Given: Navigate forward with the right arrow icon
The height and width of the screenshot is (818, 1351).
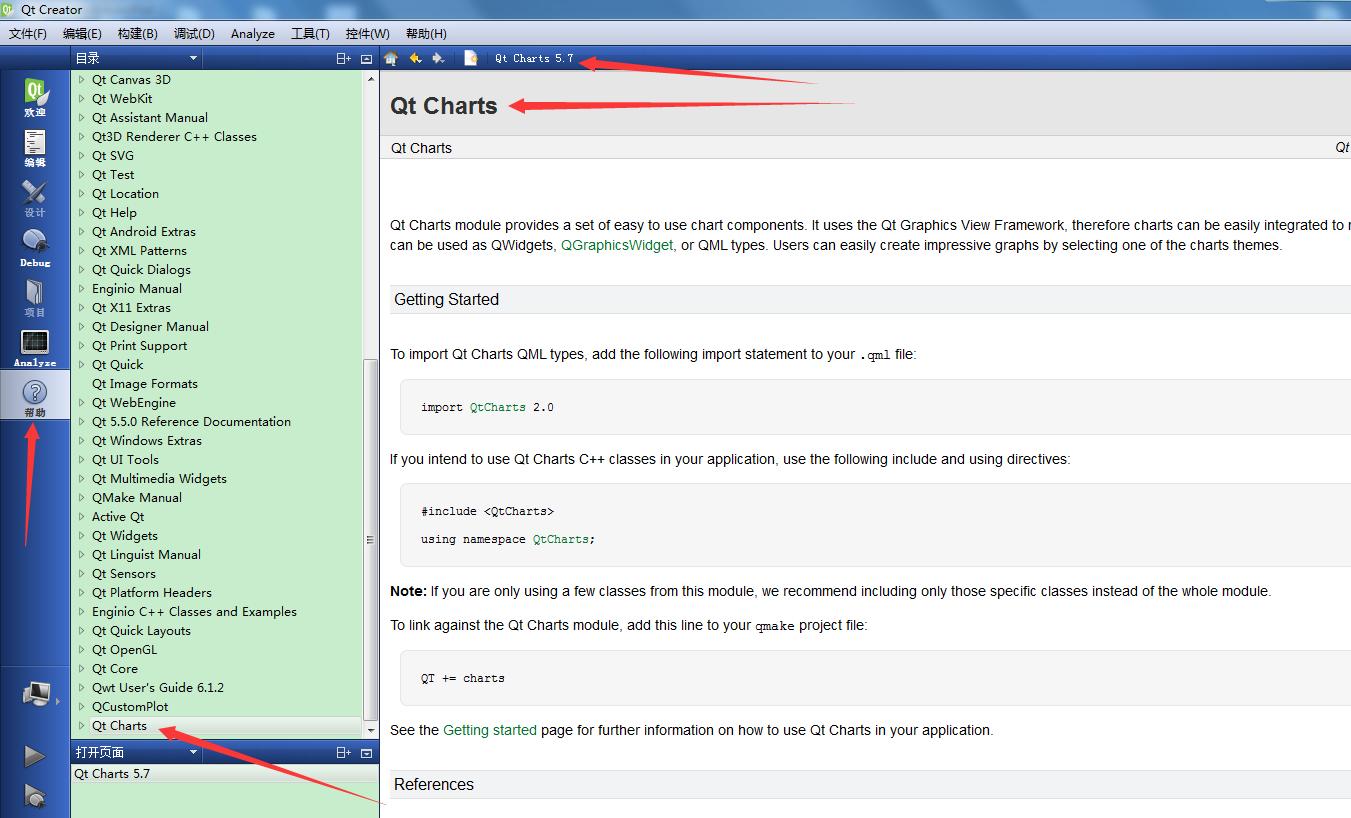Looking at the screenshot, I should [438, 58].
